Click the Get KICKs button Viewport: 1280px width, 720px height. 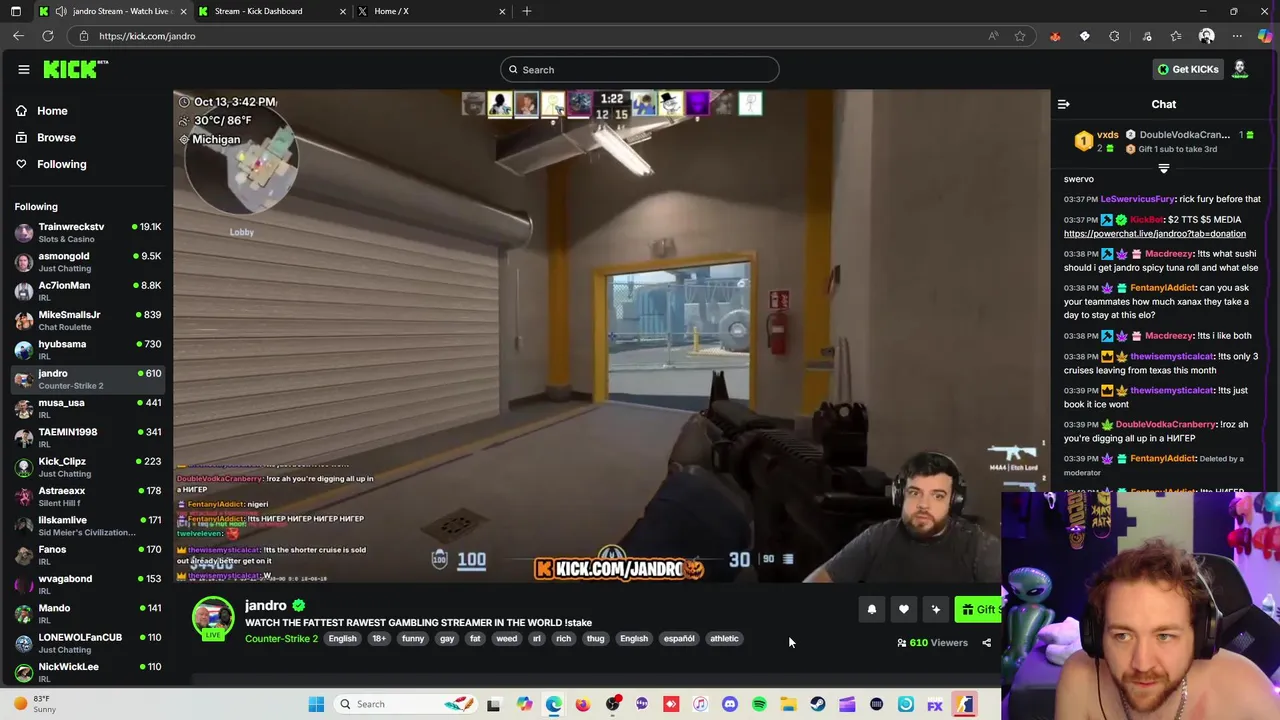click(1188, 69)
